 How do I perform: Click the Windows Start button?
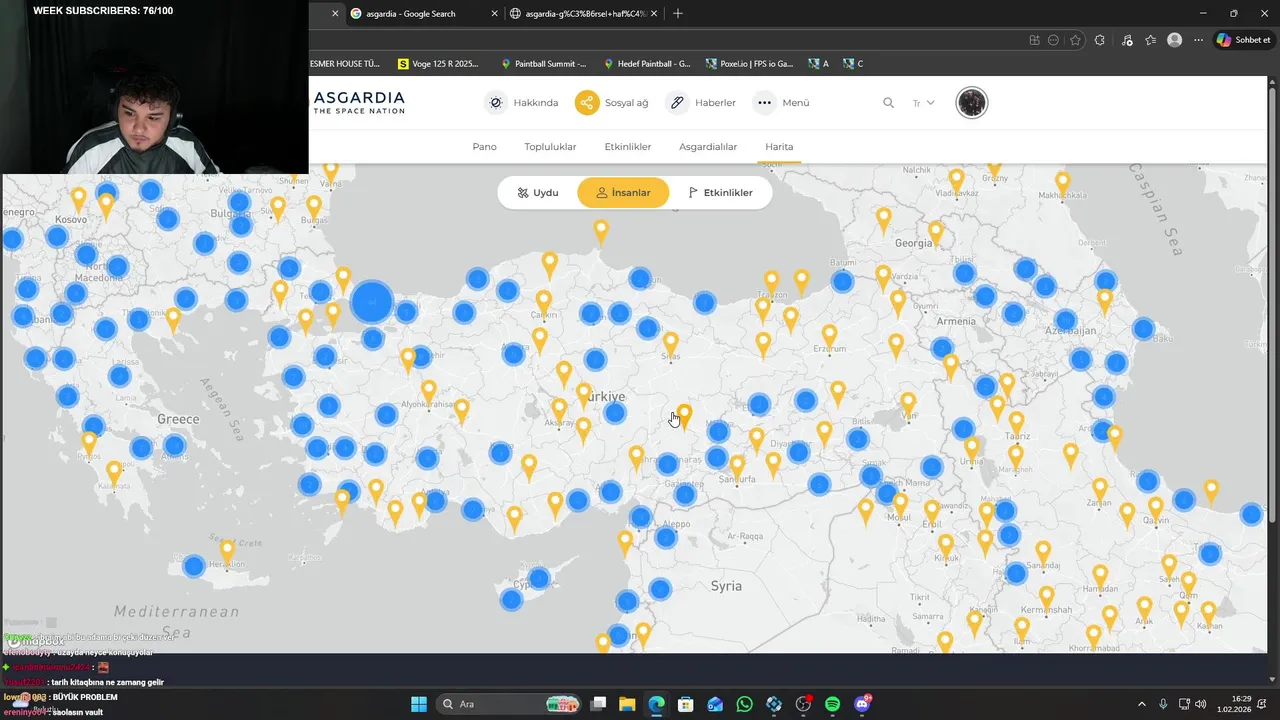(418, 704)
